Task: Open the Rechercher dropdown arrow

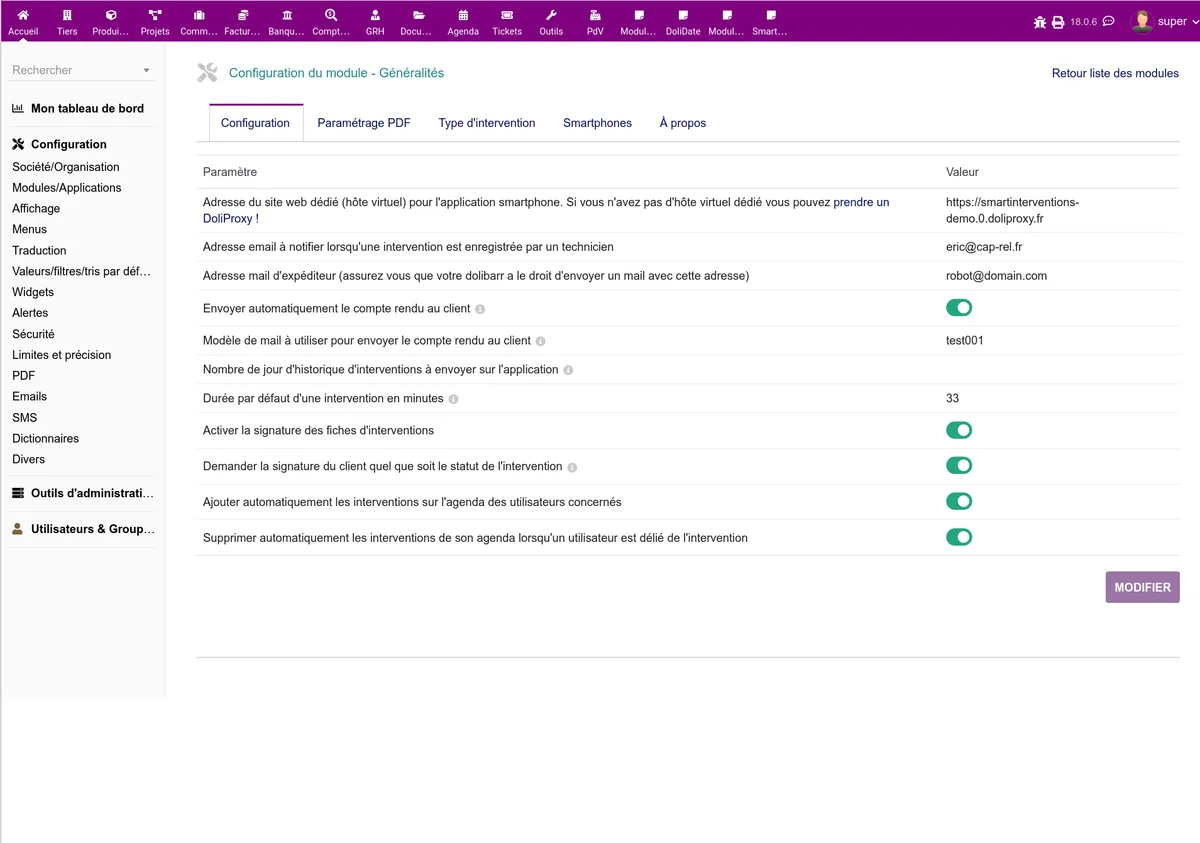Action: click(x=146, y=71)
